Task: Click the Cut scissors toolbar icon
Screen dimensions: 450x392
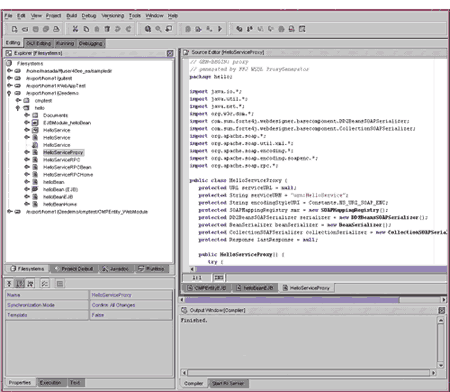Action: pos(75,29)
